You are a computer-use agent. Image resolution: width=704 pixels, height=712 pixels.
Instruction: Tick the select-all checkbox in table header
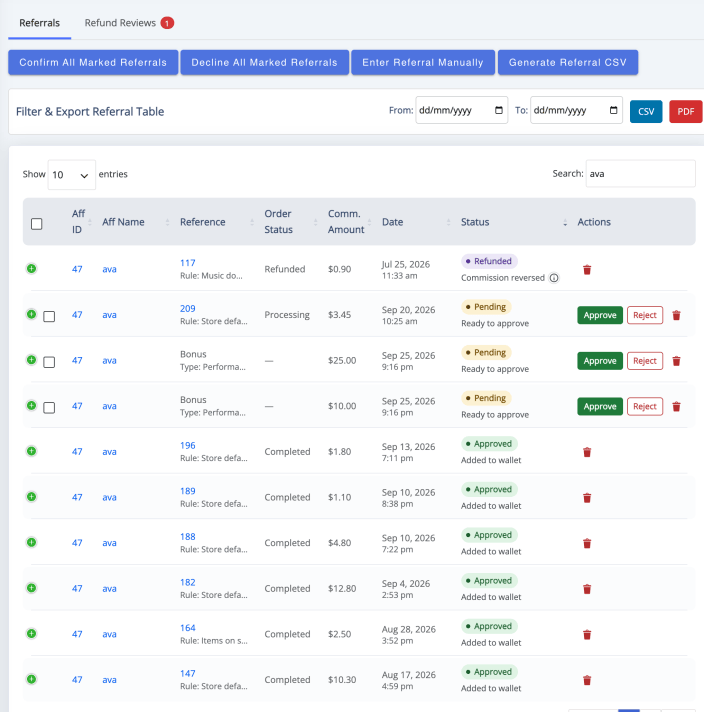pos(37,224)
